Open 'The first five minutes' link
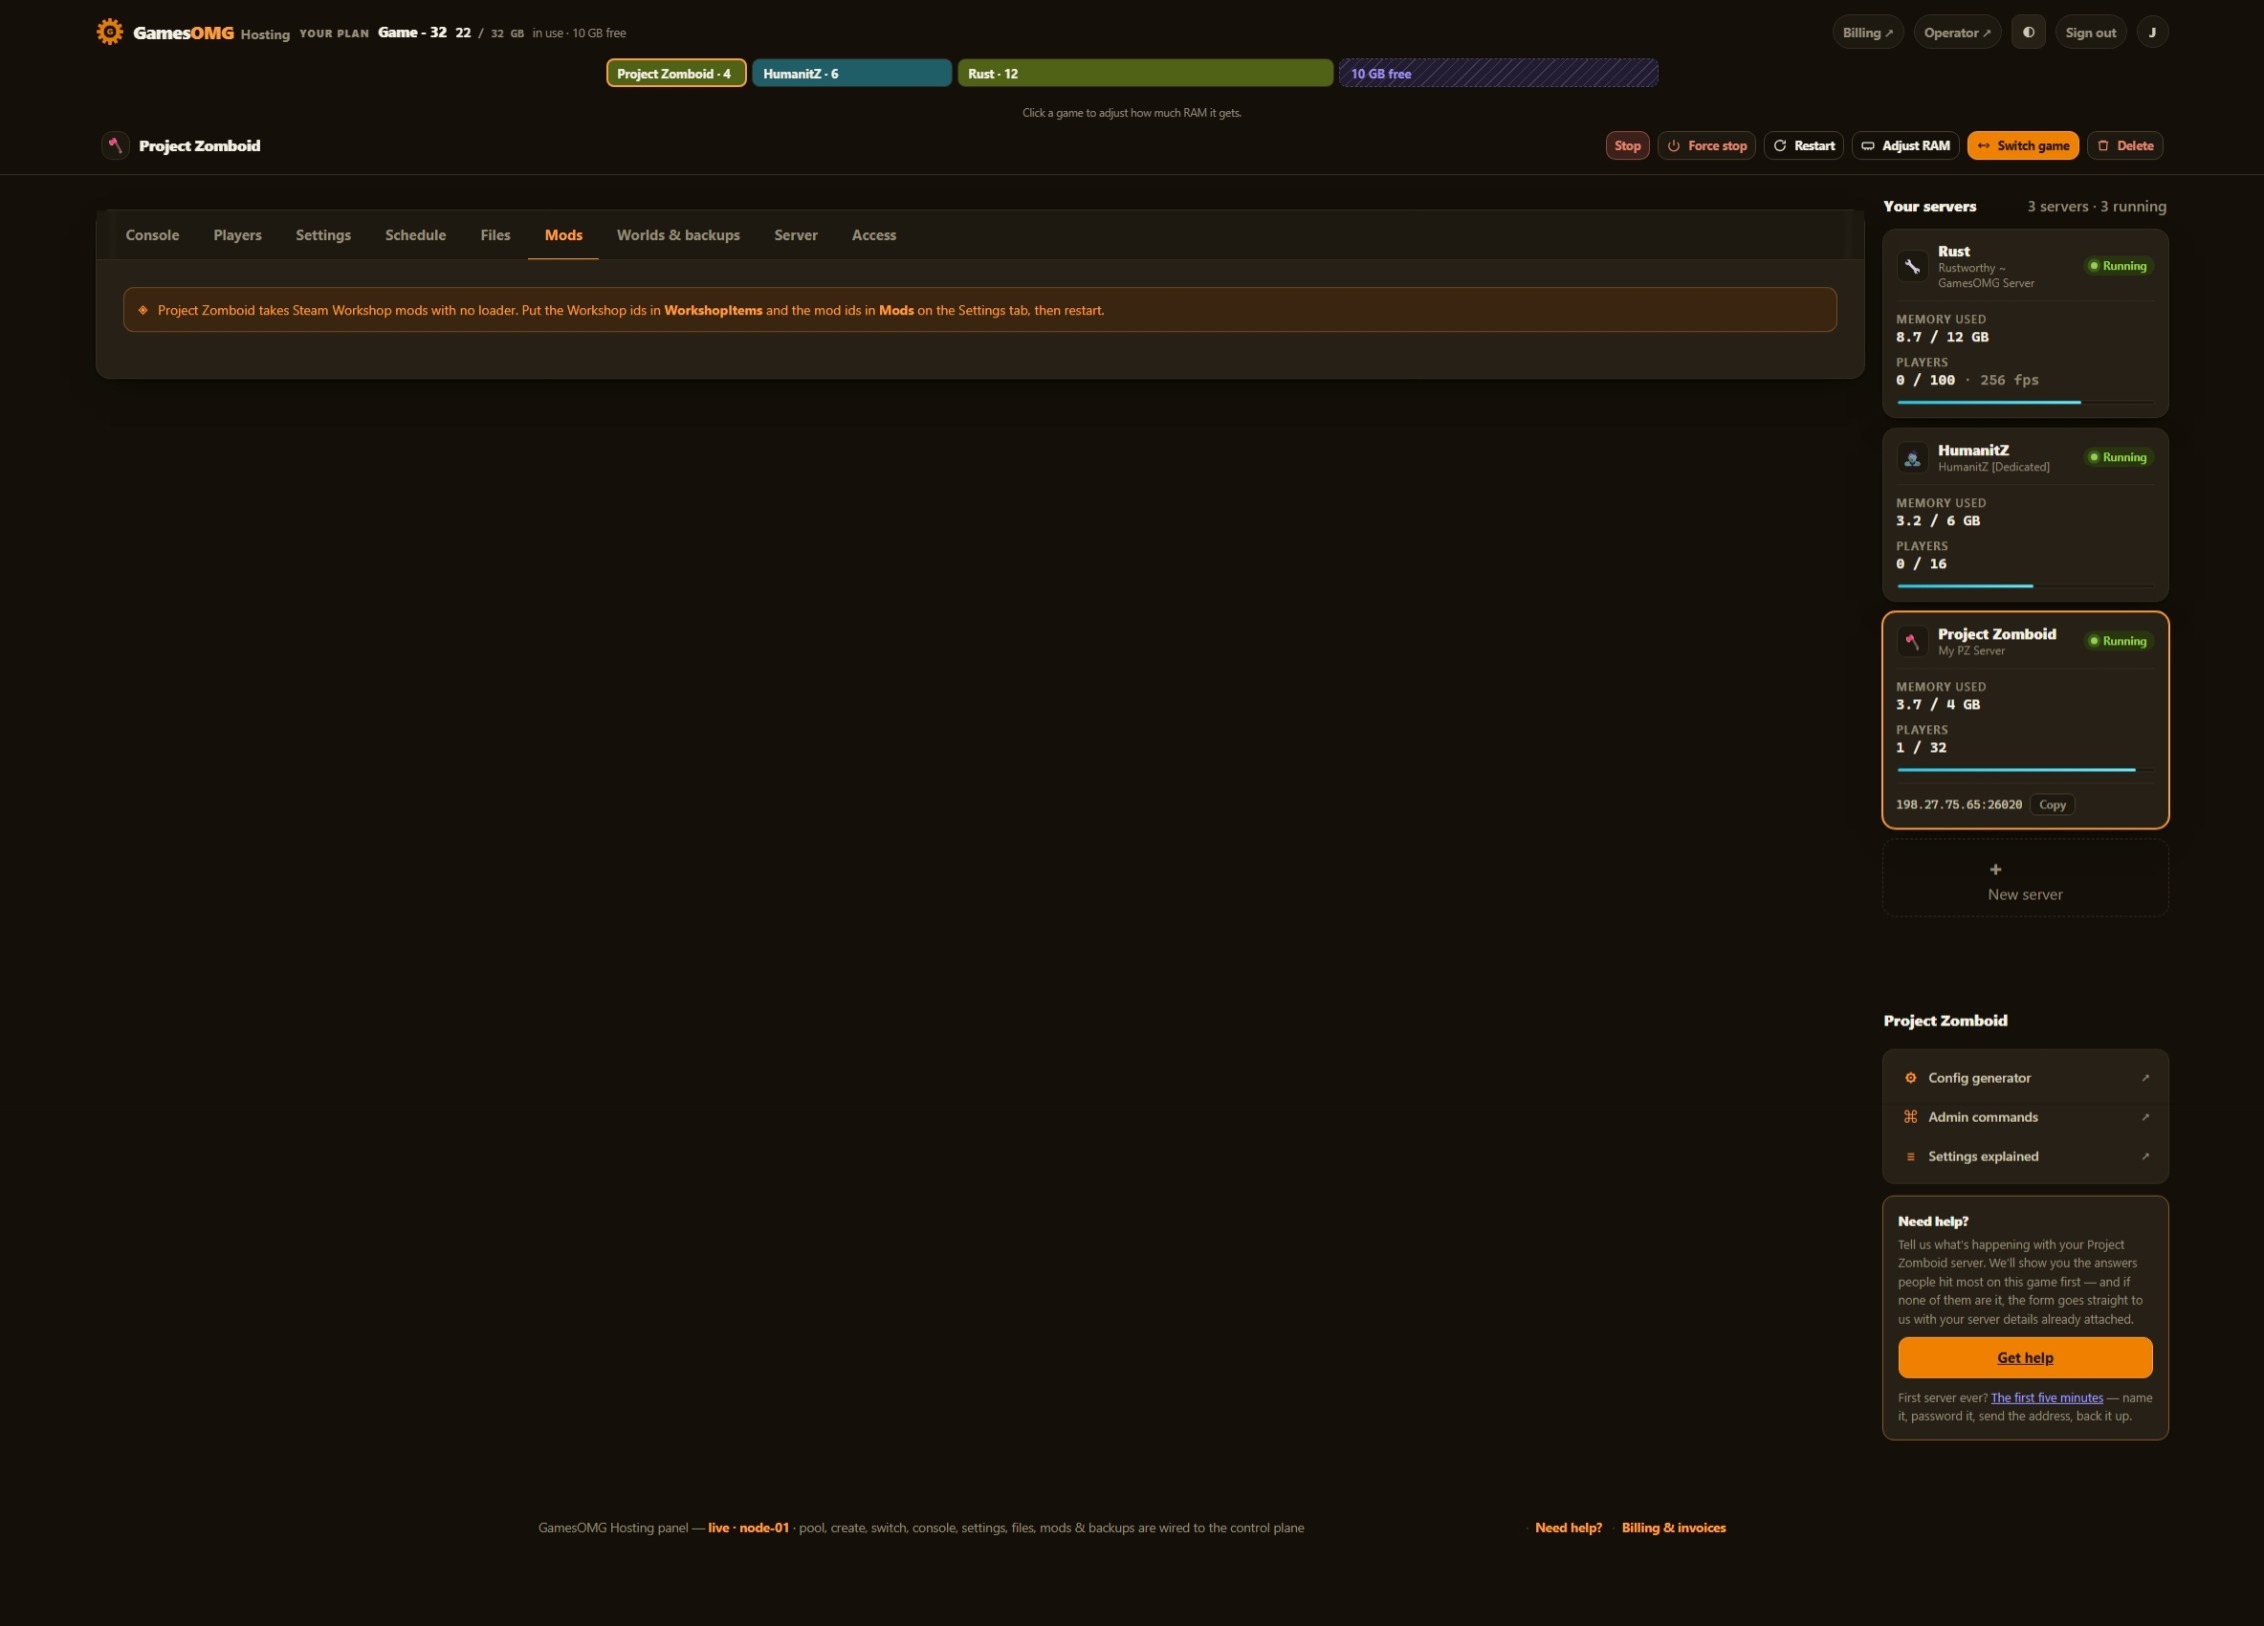 (2046, 1398)
